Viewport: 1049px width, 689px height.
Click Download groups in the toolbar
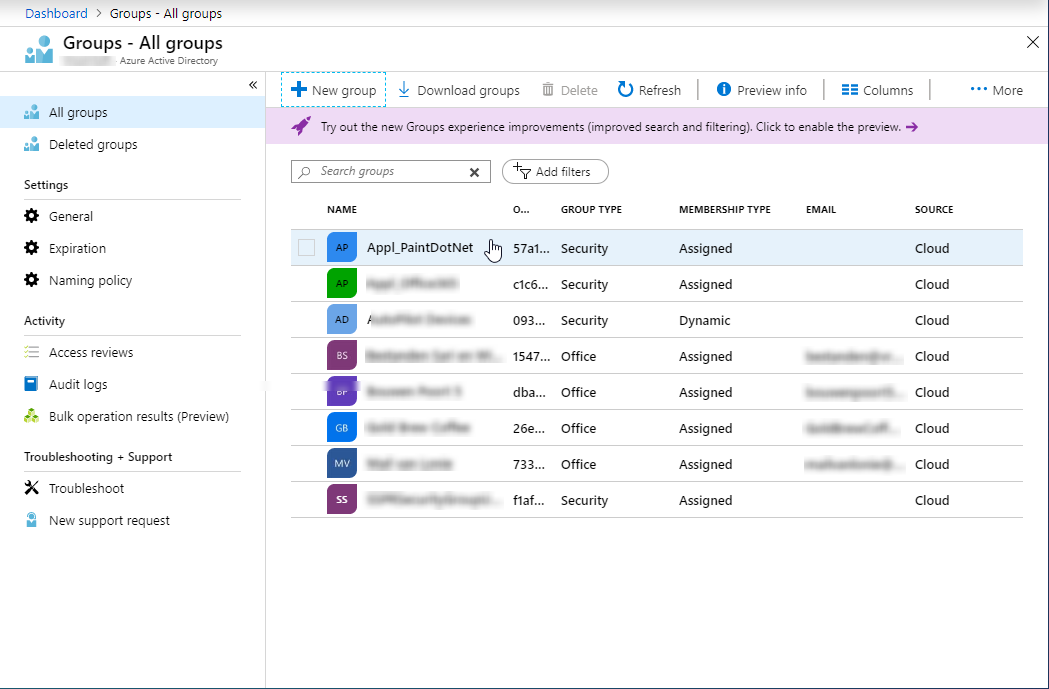coord(459,90)
